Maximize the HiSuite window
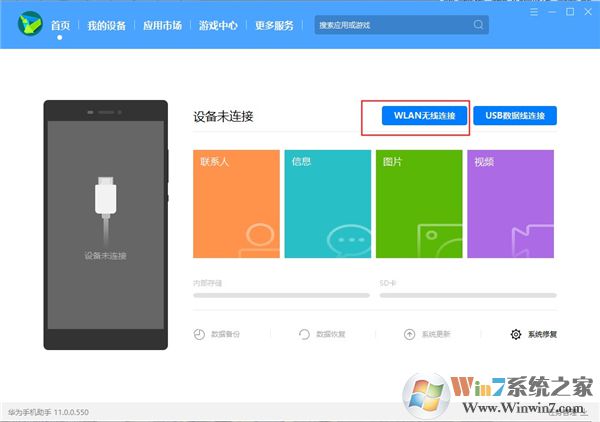 pyautogui.click(x=570, y=12)
